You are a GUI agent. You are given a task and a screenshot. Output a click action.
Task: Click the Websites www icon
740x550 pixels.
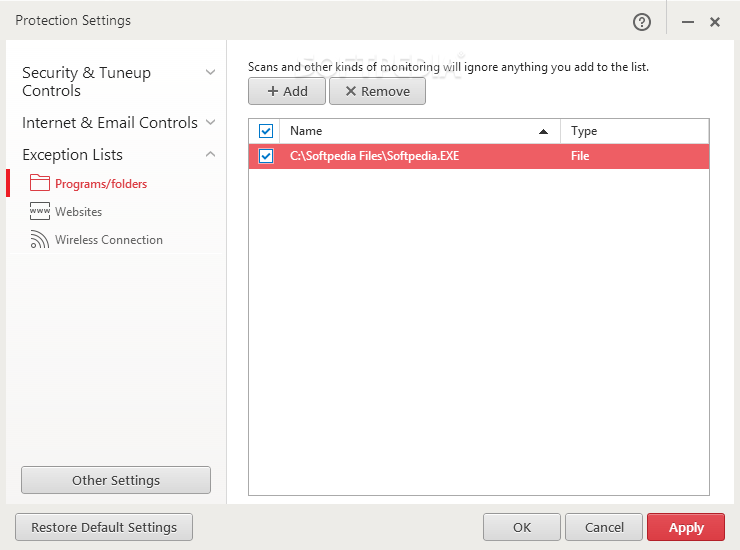(x=40, y=211)
